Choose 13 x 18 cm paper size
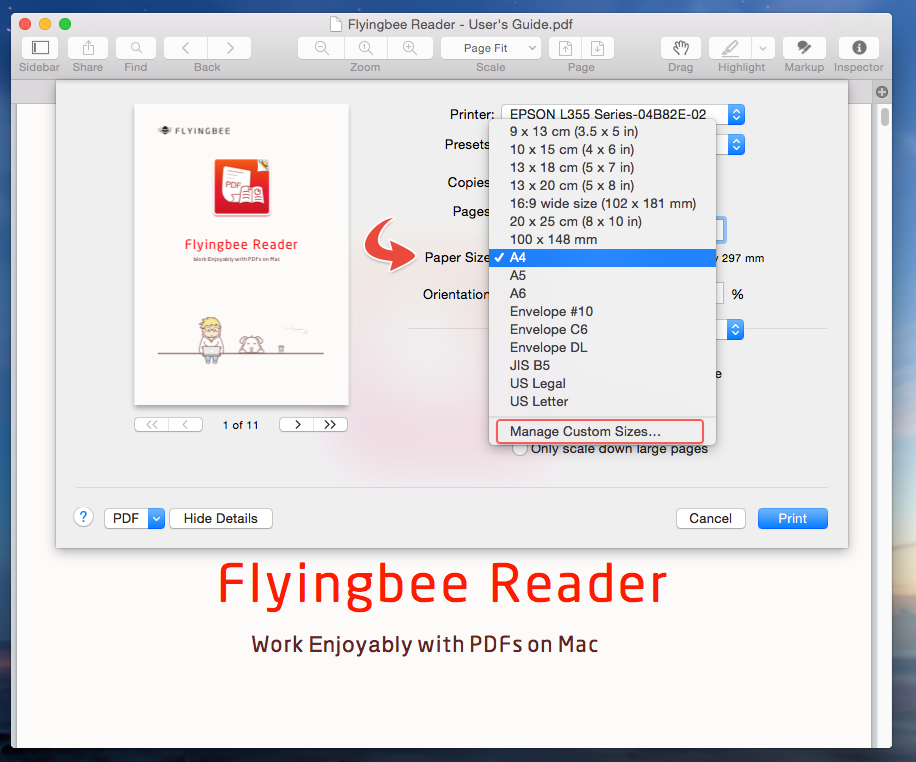916x762 pixels. click(602, 168)
